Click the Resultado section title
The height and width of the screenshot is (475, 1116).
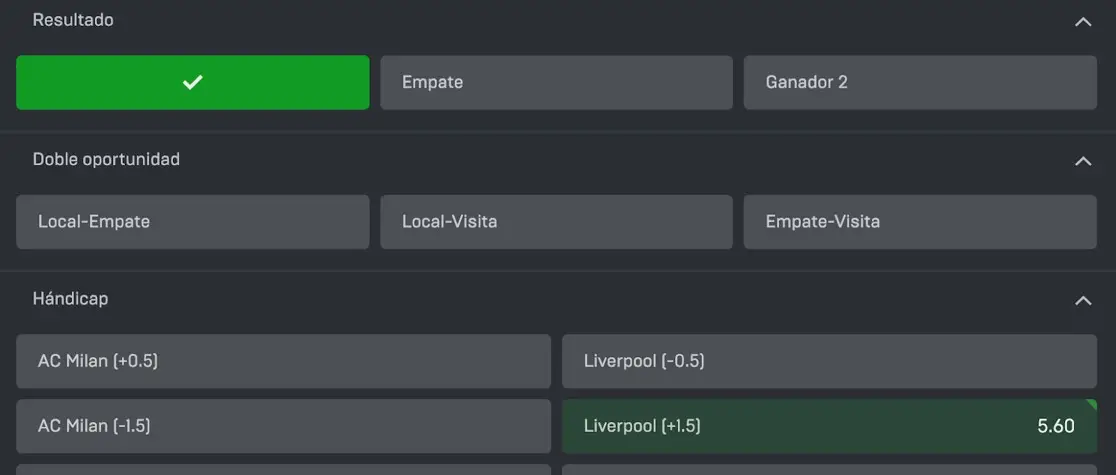(73, 20)
